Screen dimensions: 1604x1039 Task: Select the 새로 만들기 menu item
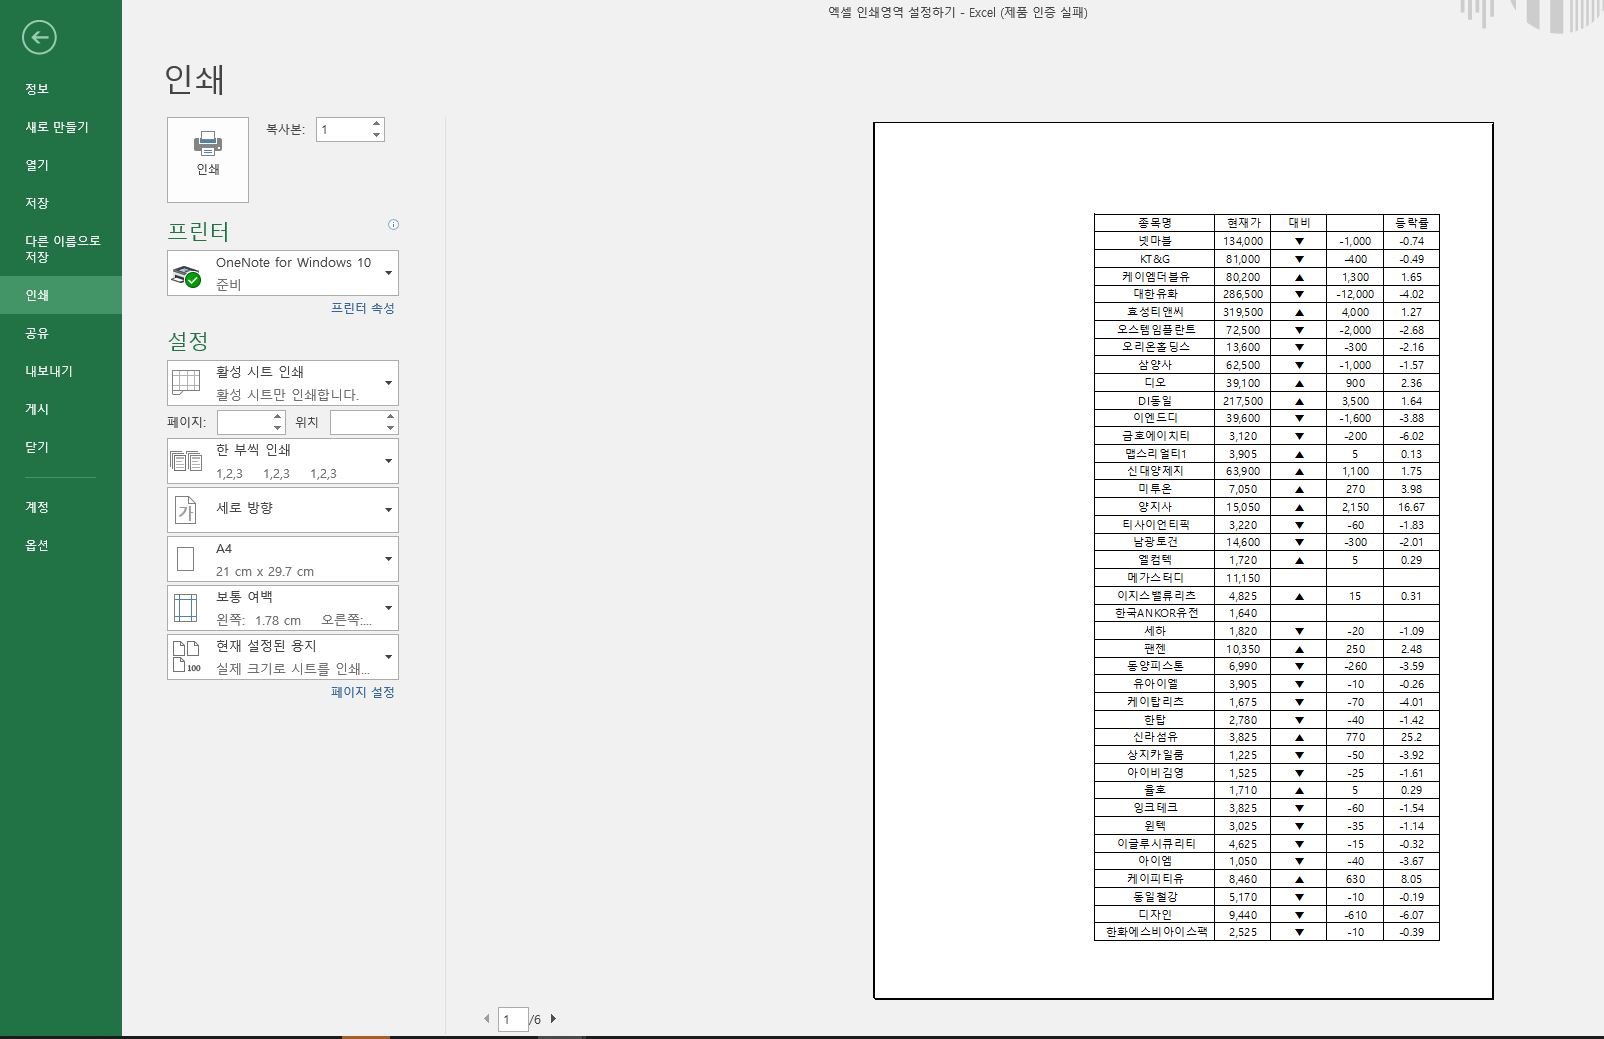click(x=61, y=127)
